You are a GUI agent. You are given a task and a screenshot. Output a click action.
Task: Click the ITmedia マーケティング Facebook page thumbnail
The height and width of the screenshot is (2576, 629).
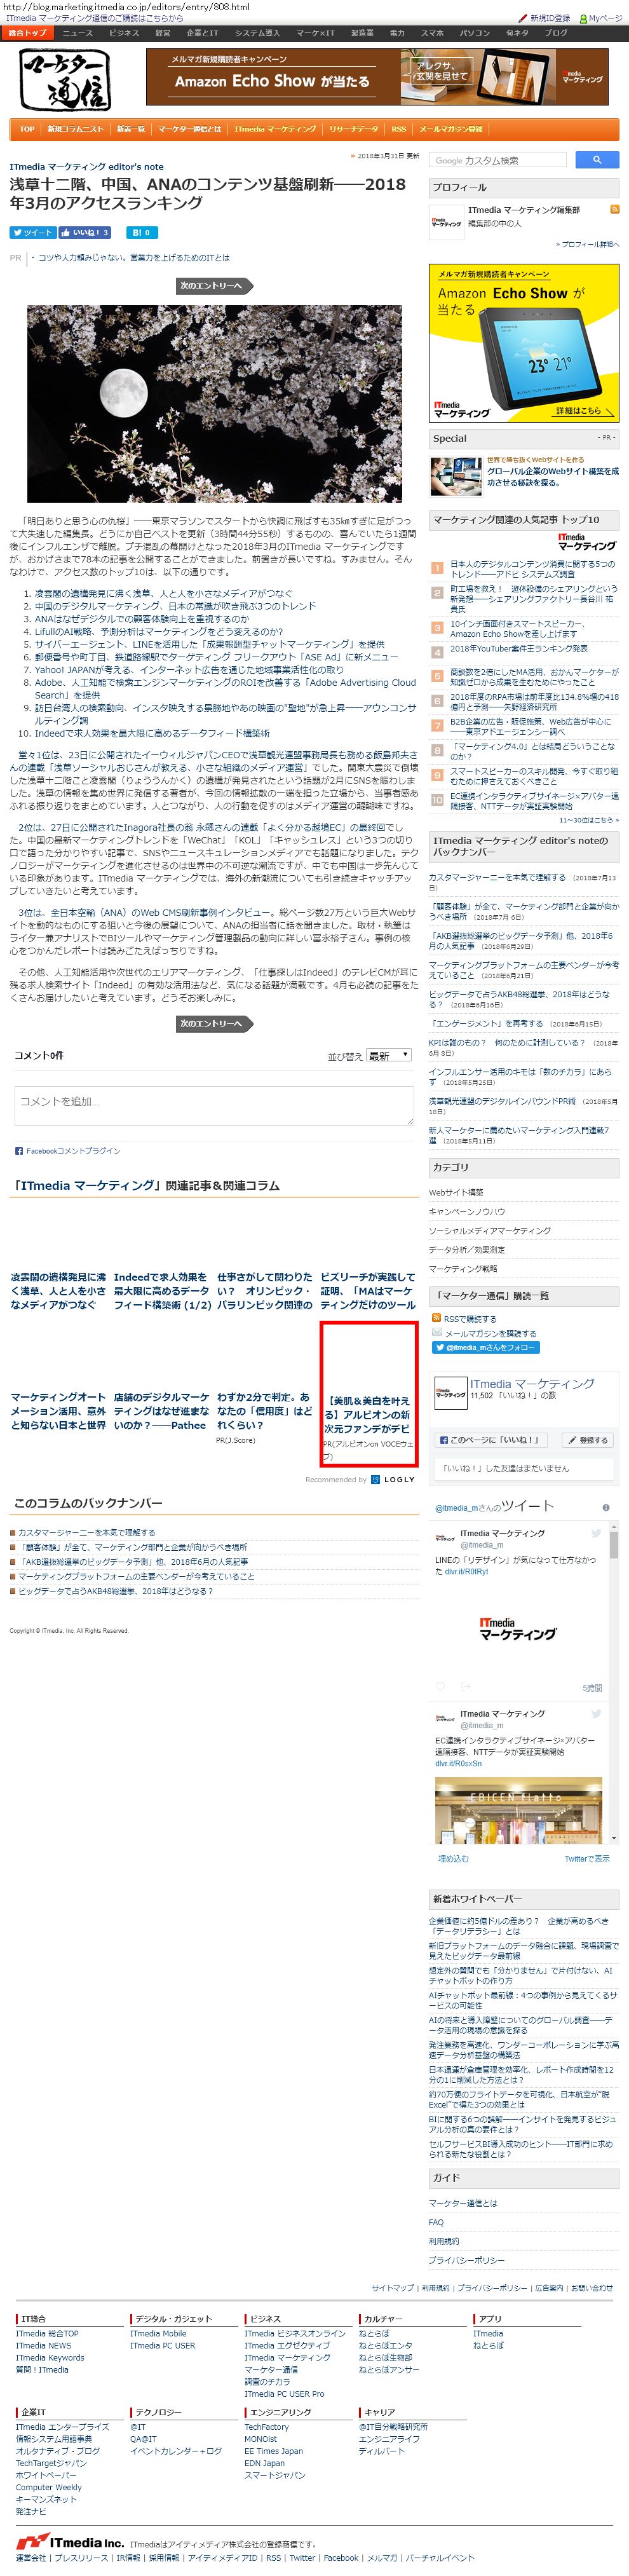[x=450, y=1393]
